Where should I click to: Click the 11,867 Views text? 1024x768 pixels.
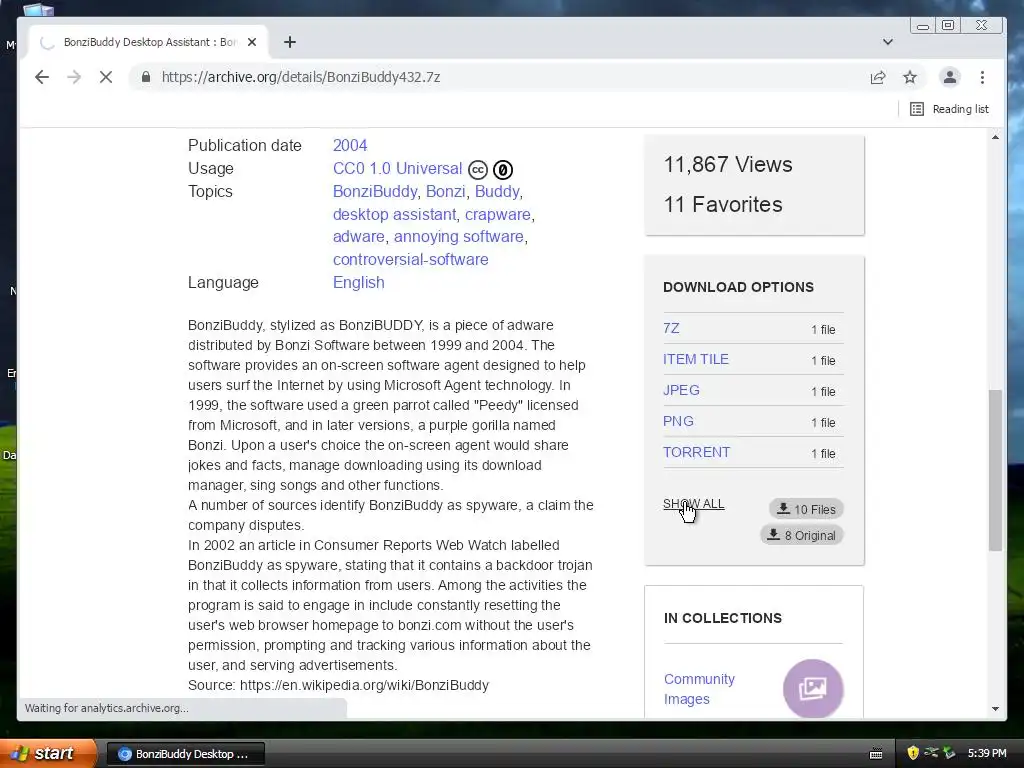(728, 164)
